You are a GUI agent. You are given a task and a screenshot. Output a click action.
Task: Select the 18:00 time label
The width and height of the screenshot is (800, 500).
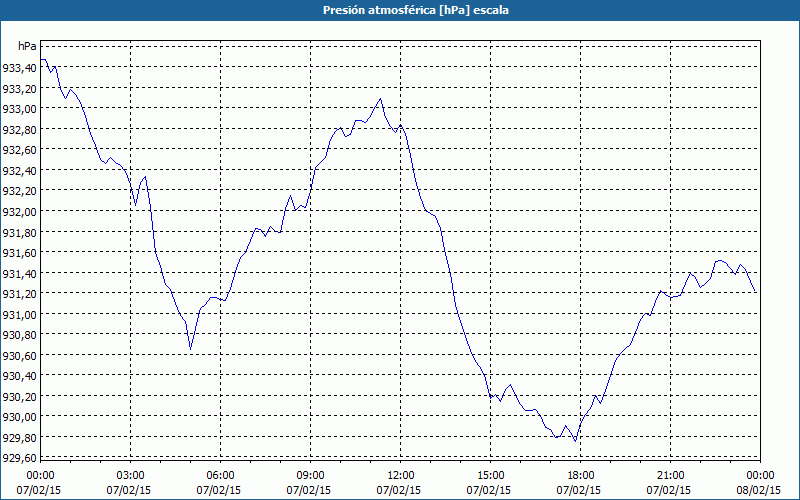click(581, 476)
